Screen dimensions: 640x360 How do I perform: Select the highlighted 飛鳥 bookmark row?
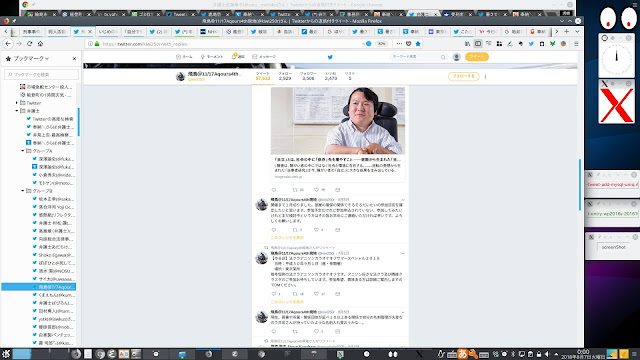[39, 287]
